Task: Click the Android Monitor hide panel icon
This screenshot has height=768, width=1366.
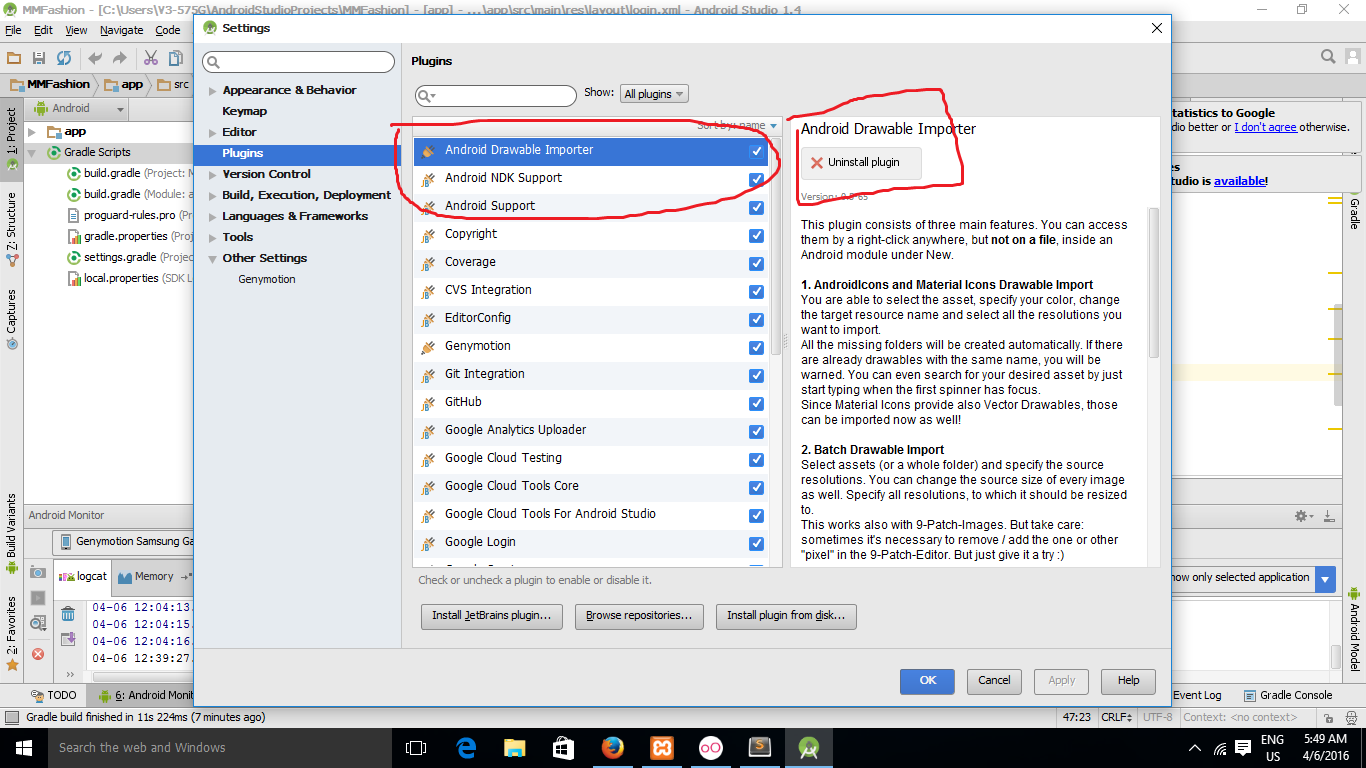Action: pos(1329,516)
